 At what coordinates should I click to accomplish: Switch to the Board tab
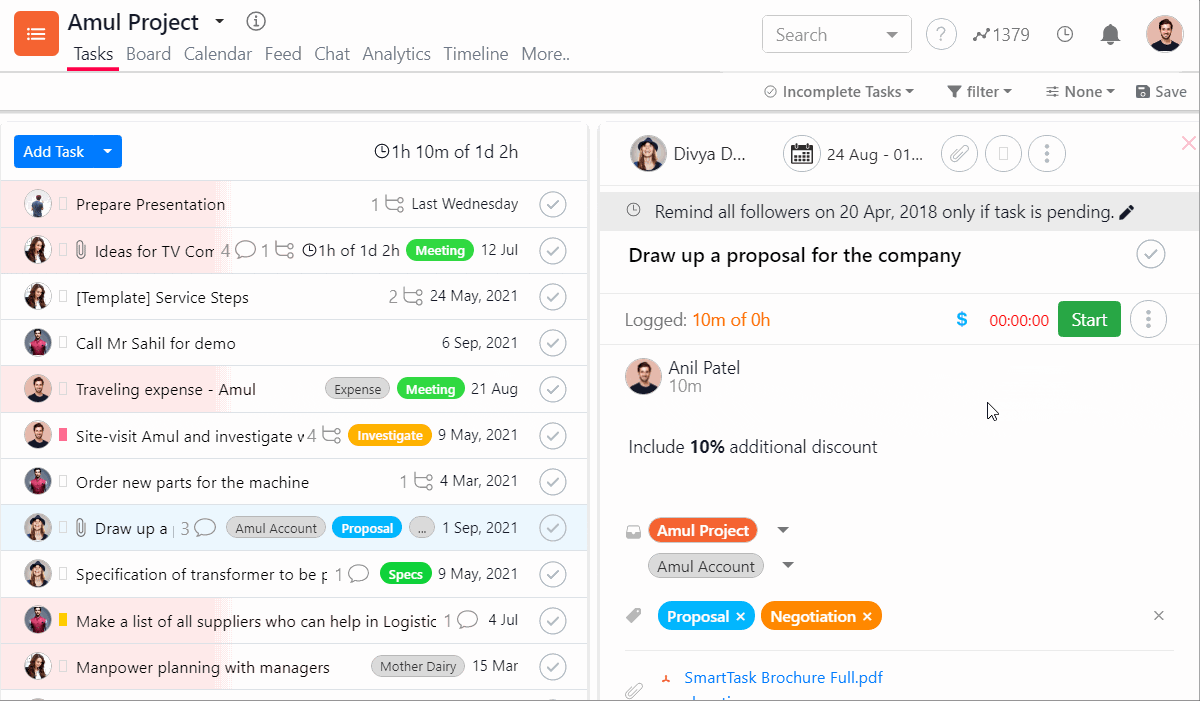(x=148, y=54)
